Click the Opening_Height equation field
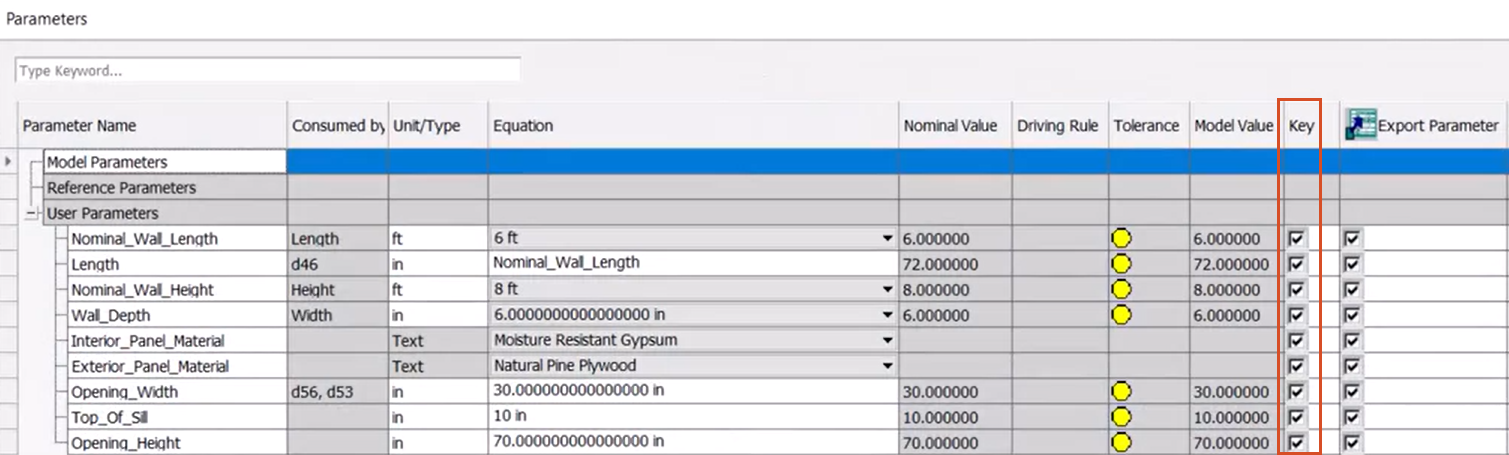 tap(693, 442)
